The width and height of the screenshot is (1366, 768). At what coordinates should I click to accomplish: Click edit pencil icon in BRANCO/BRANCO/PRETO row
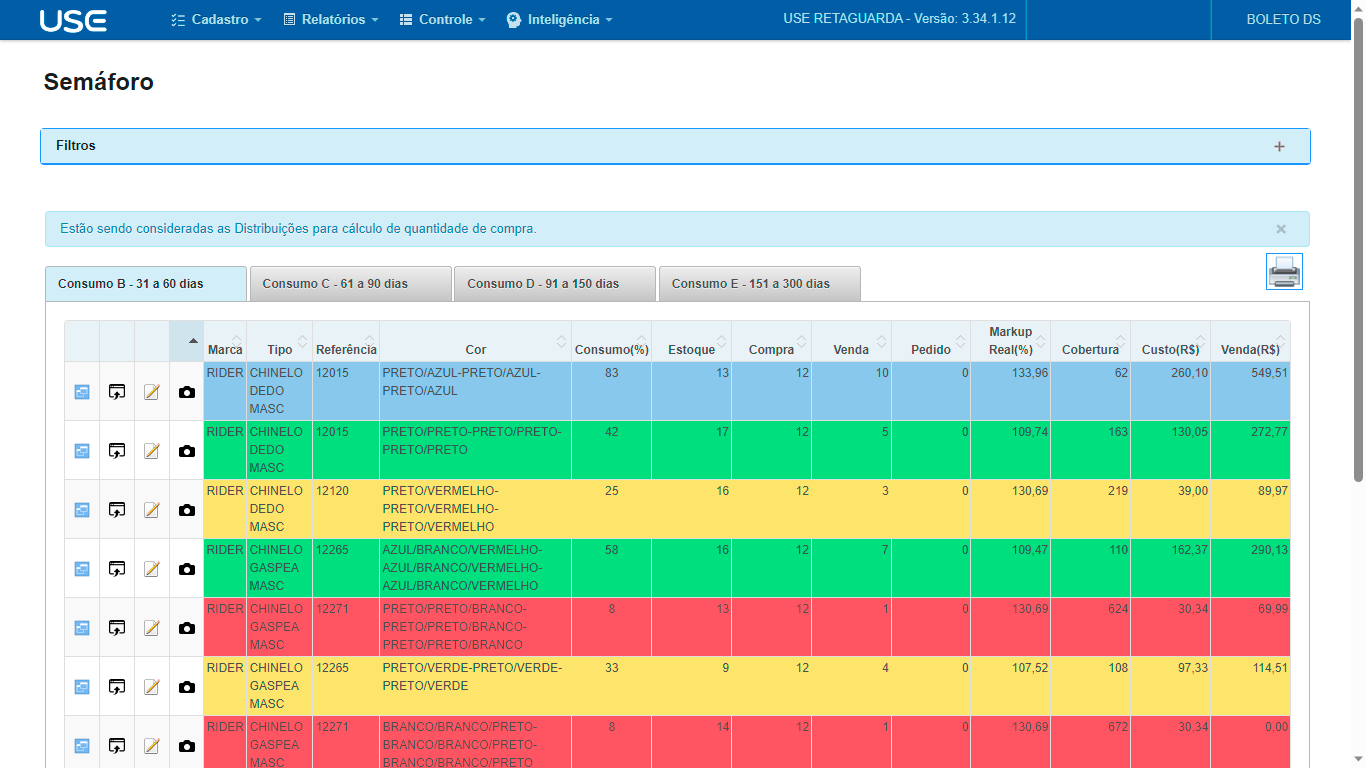[x=152, y=746]
